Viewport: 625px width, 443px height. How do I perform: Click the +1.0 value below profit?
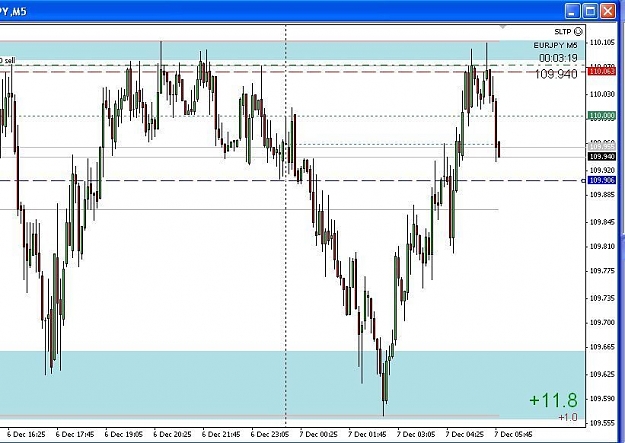point(568,417)
